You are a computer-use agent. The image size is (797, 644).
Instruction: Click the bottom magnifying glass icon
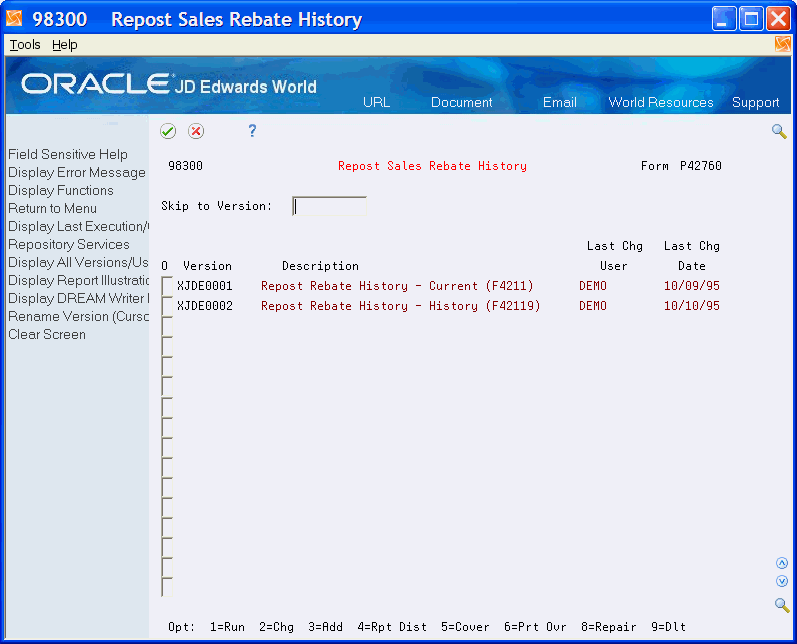point(782,605)
